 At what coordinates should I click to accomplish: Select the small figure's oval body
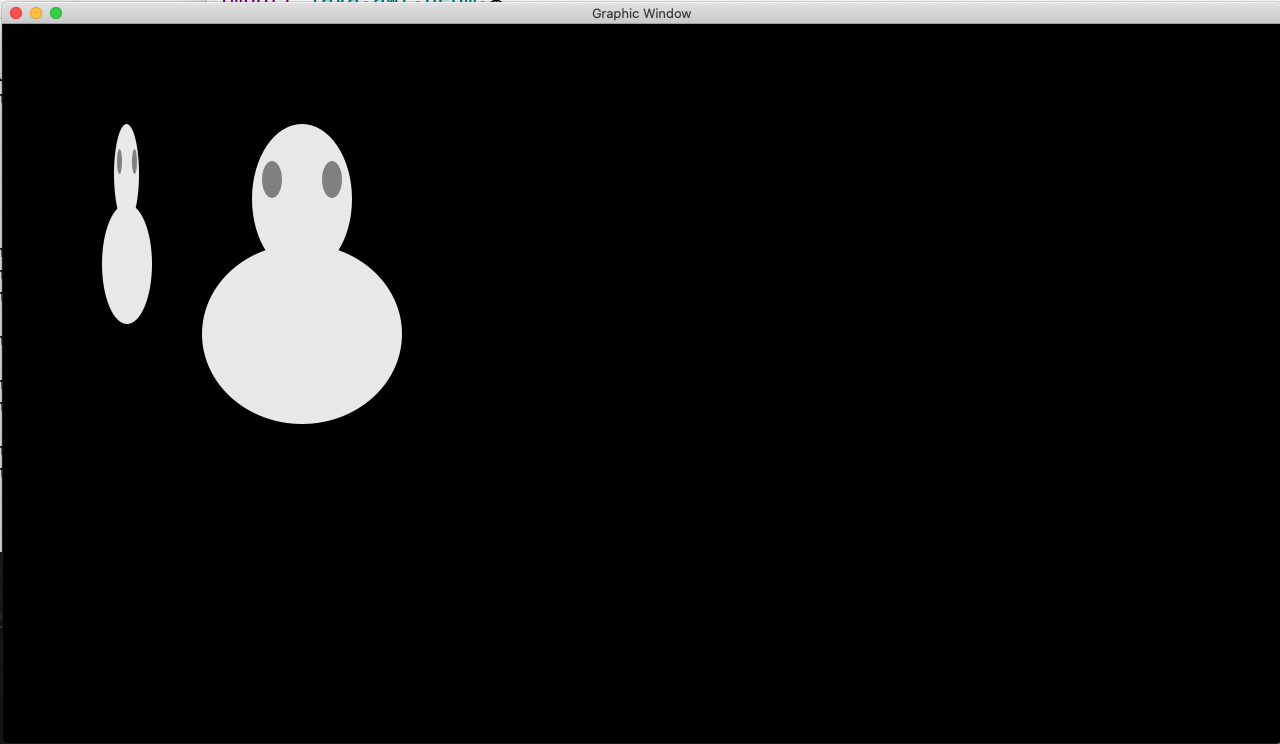[127, 268]
